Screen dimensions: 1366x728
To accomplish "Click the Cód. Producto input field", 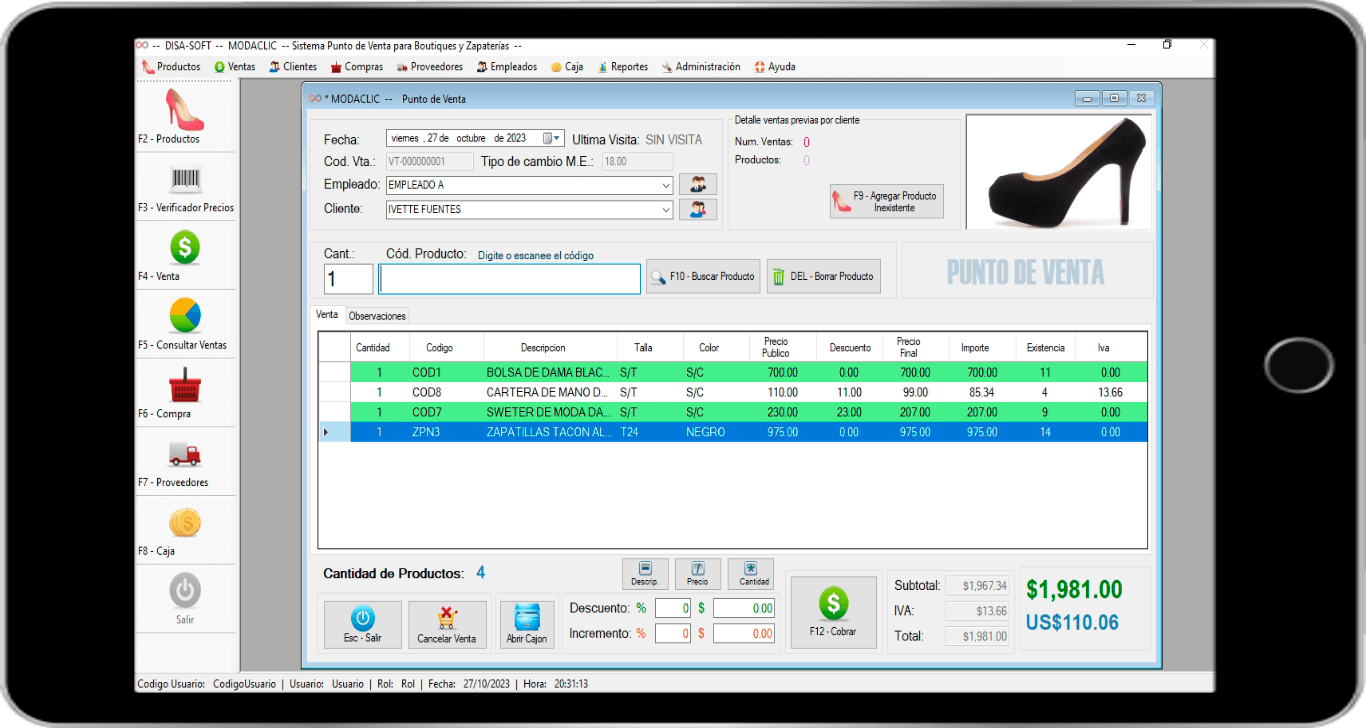I will point(510,279).
